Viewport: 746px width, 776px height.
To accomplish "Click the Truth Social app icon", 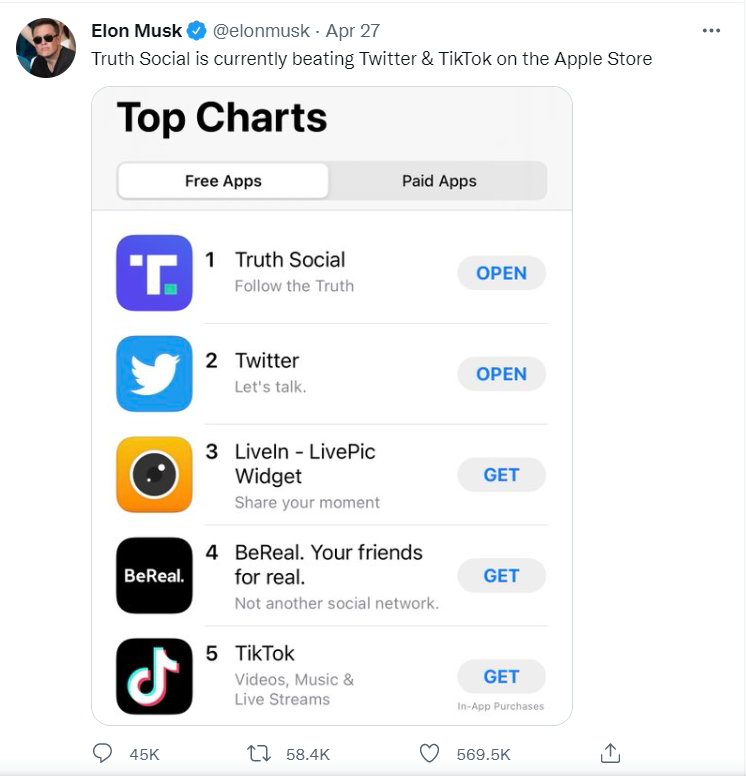I will point(154,273).
